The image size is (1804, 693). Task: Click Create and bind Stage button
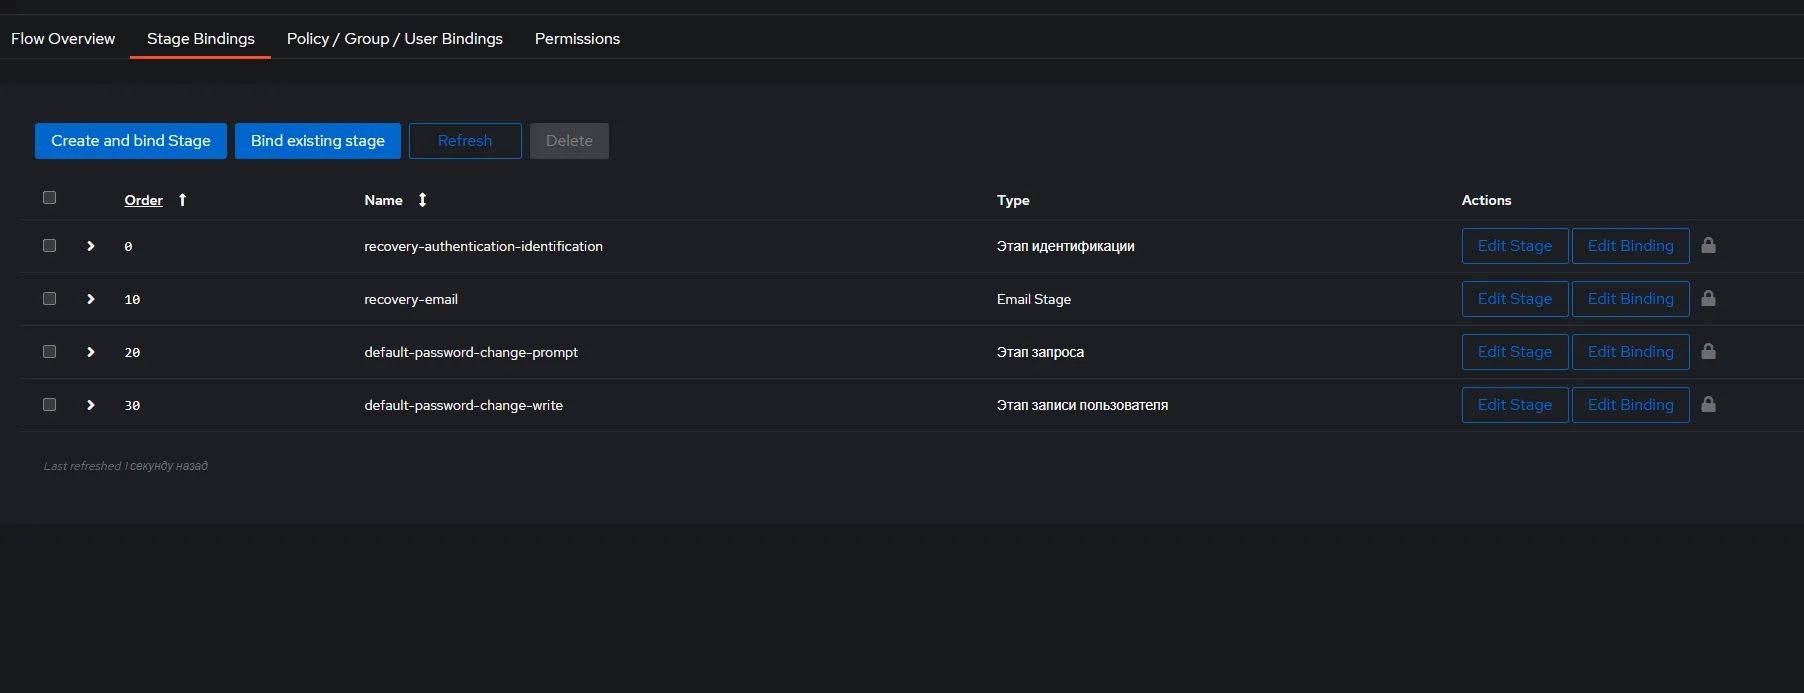(131, 141)
